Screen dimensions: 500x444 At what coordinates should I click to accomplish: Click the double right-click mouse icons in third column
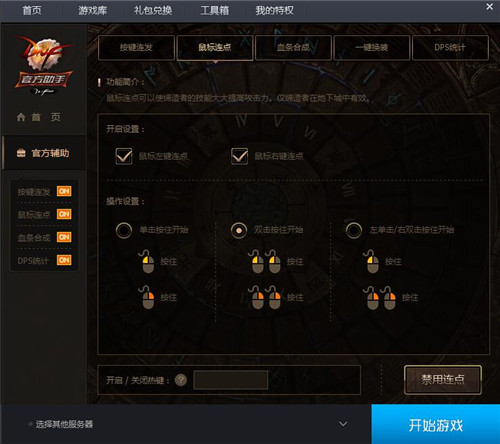(x=380, y=298)
